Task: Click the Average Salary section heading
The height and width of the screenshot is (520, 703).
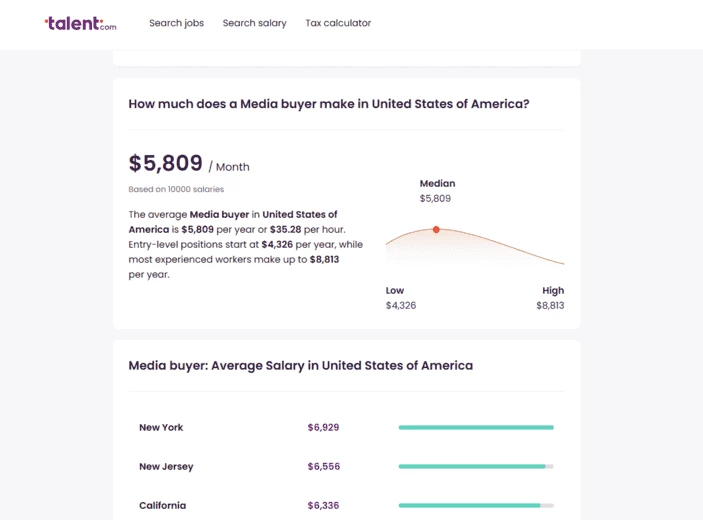Action: tap(300, 365)
